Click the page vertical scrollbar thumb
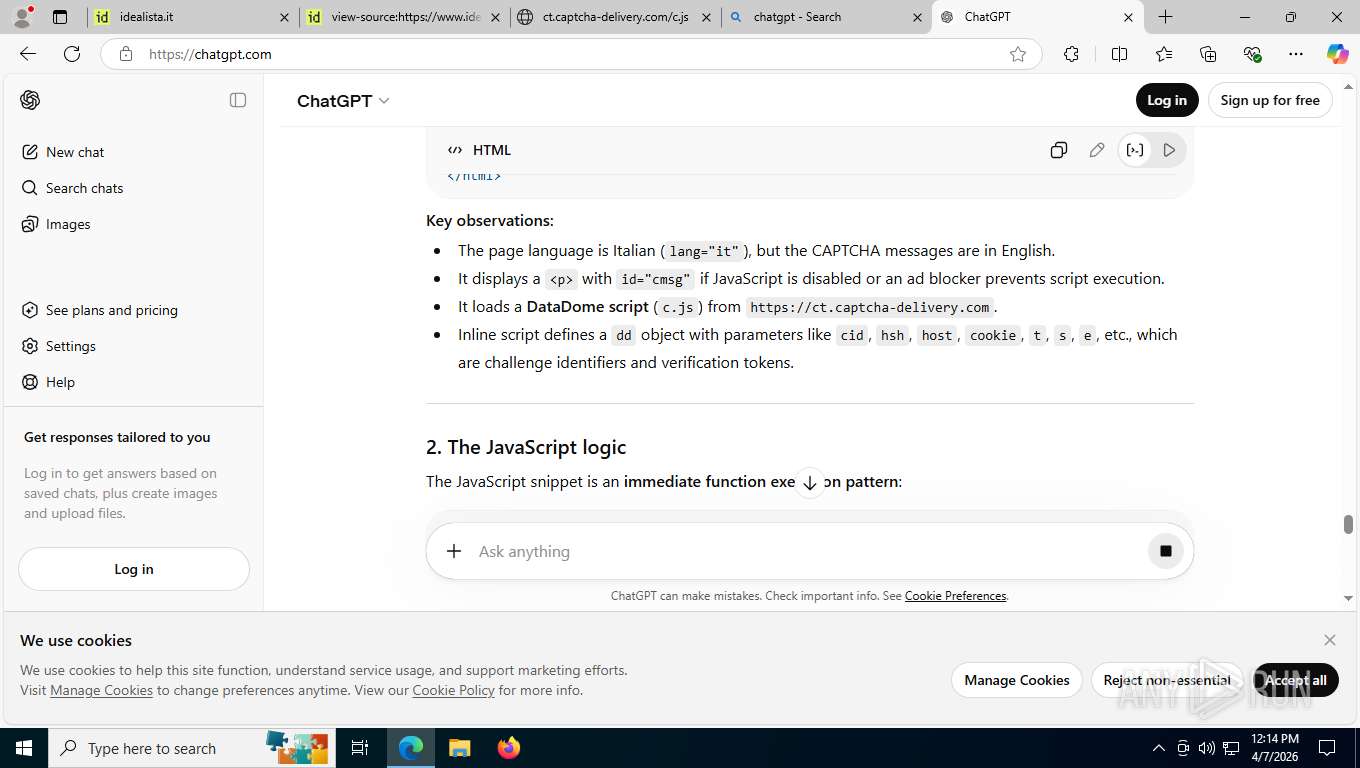 [x=1348, y=525]
